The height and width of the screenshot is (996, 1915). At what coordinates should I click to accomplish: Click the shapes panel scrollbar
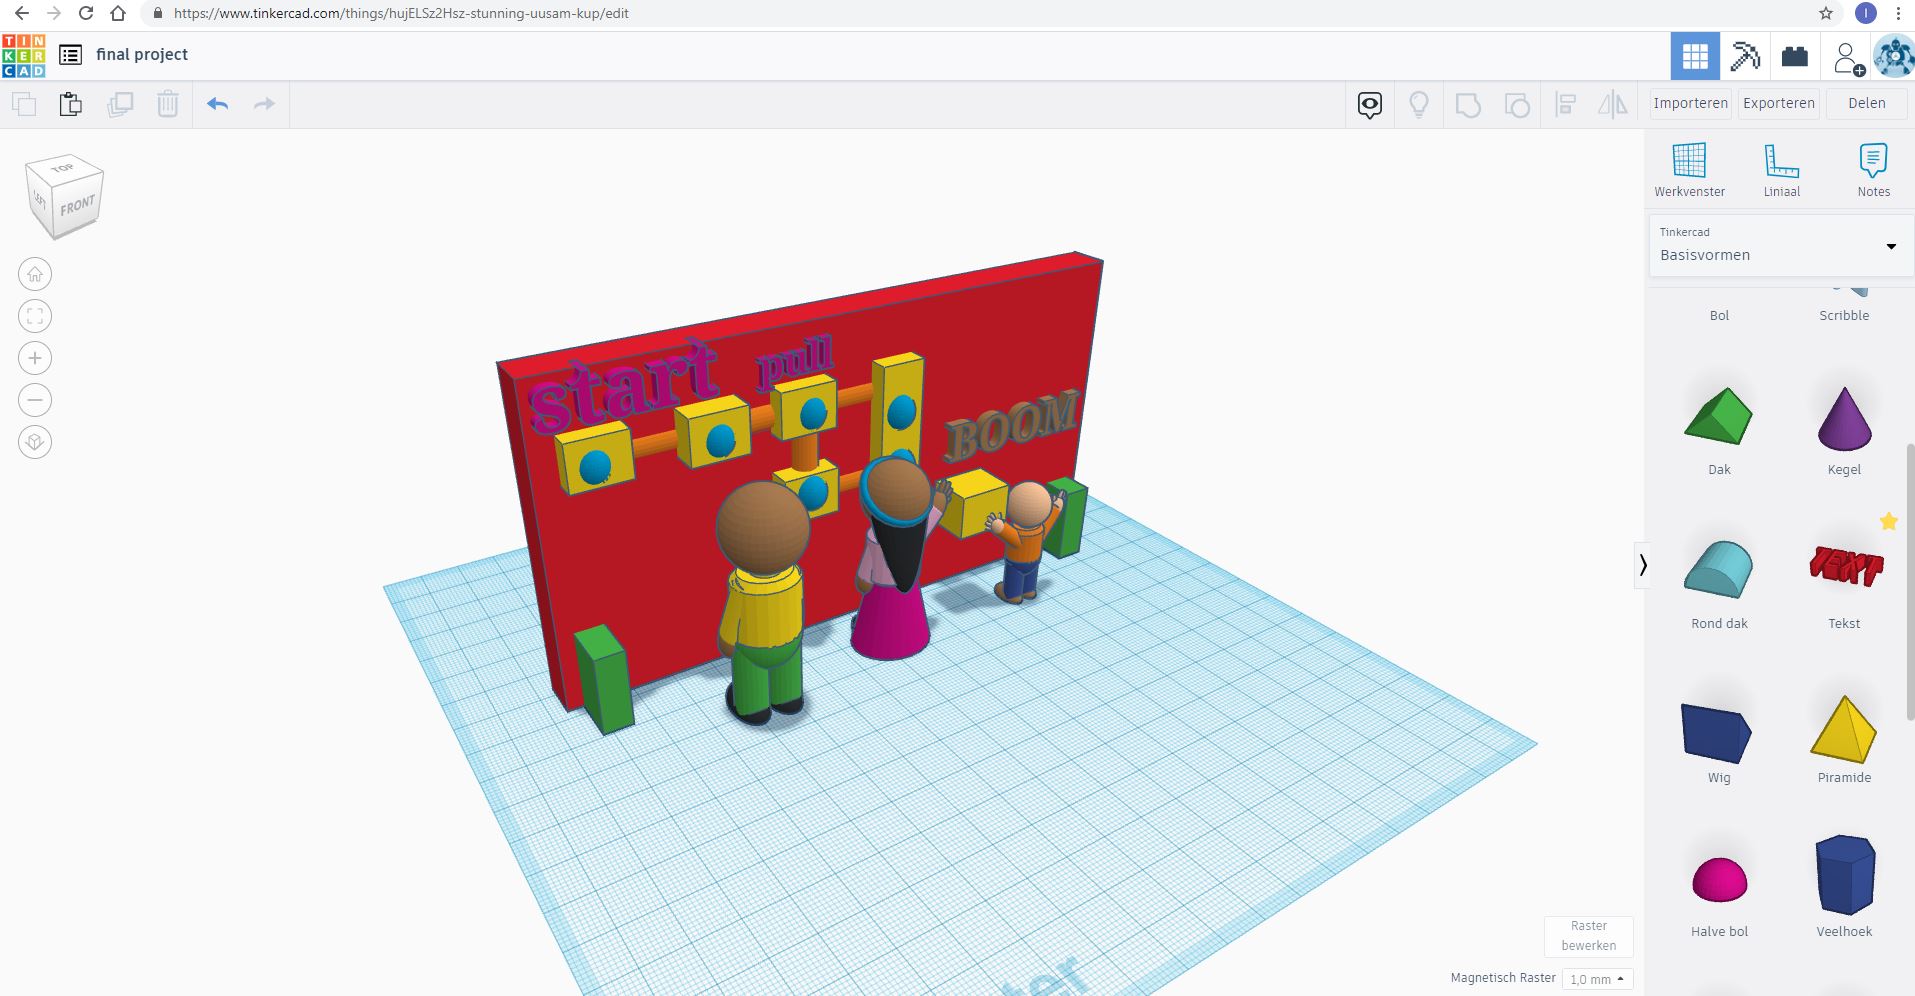point(1910,580)
